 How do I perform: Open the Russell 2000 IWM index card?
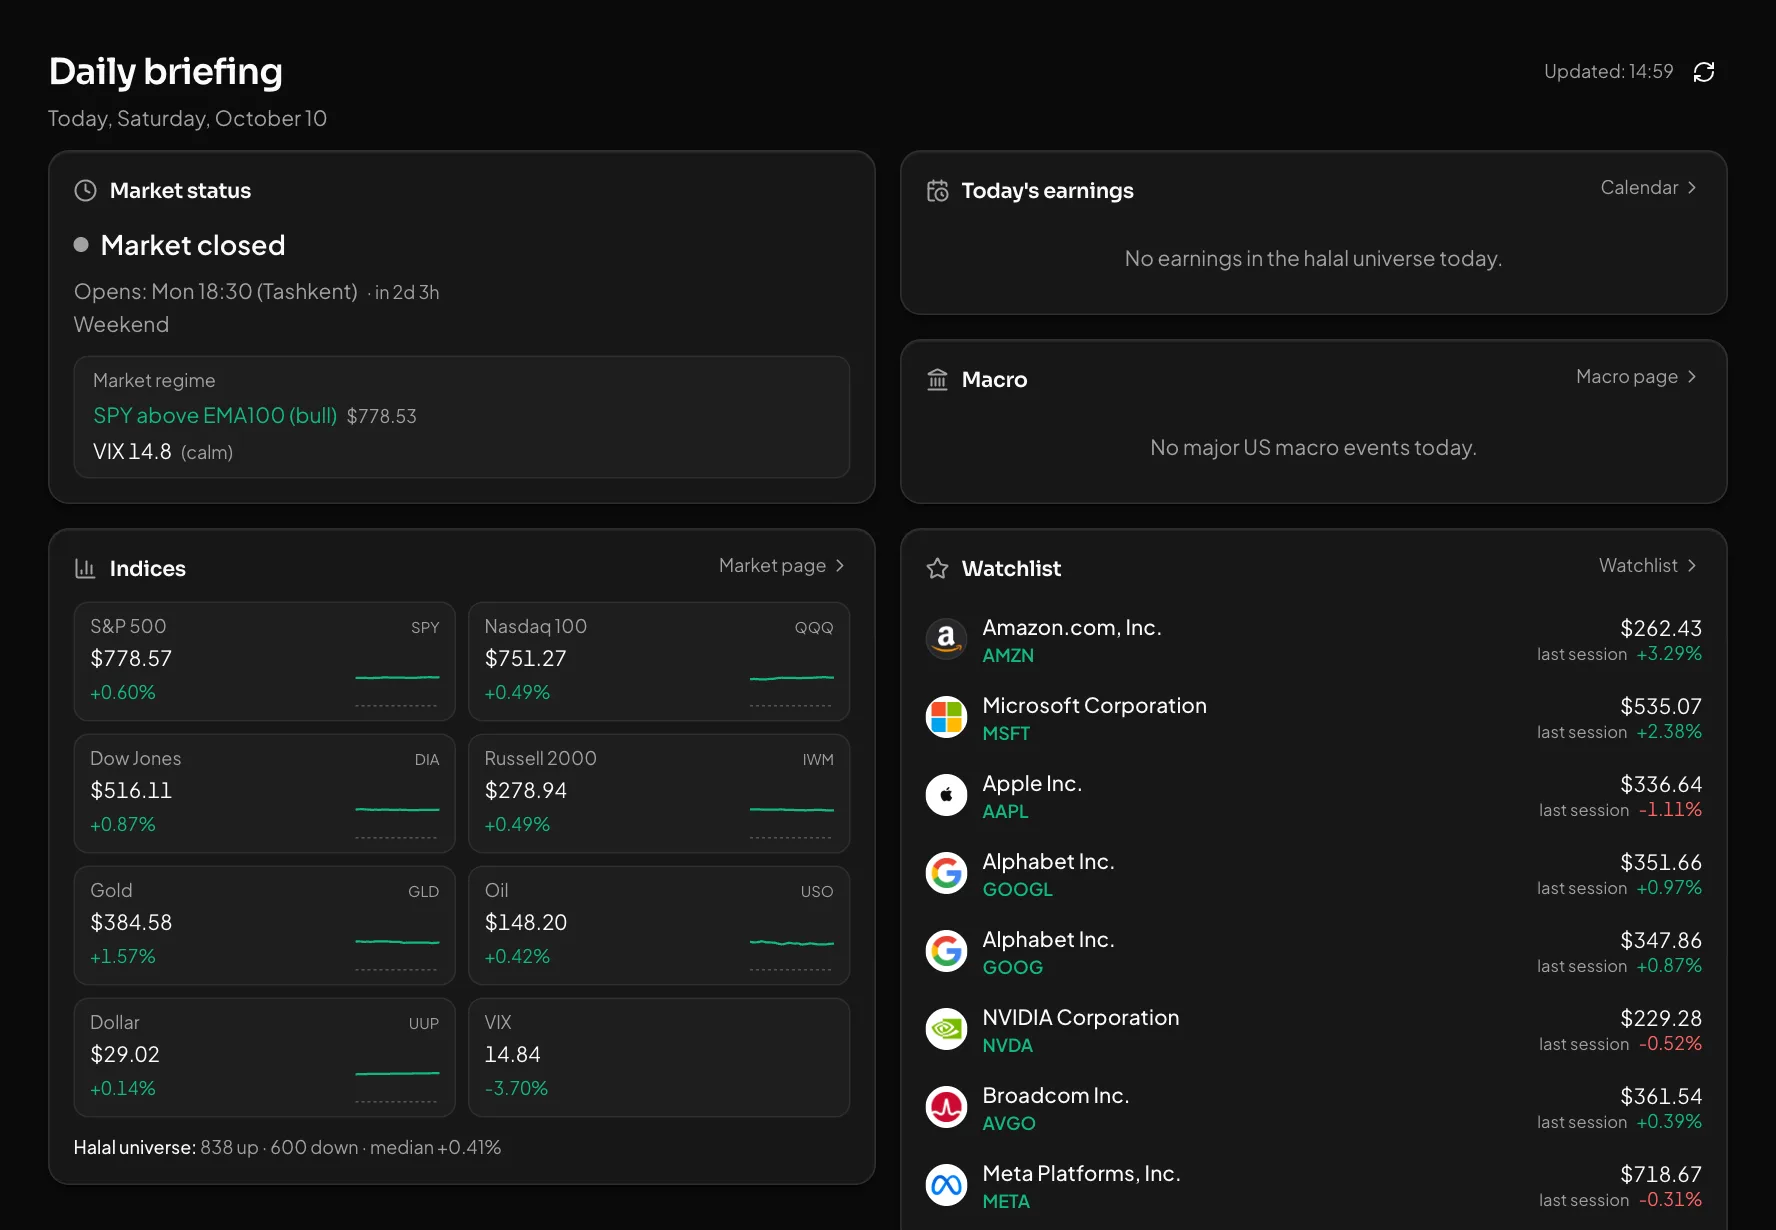pos(659,793)
